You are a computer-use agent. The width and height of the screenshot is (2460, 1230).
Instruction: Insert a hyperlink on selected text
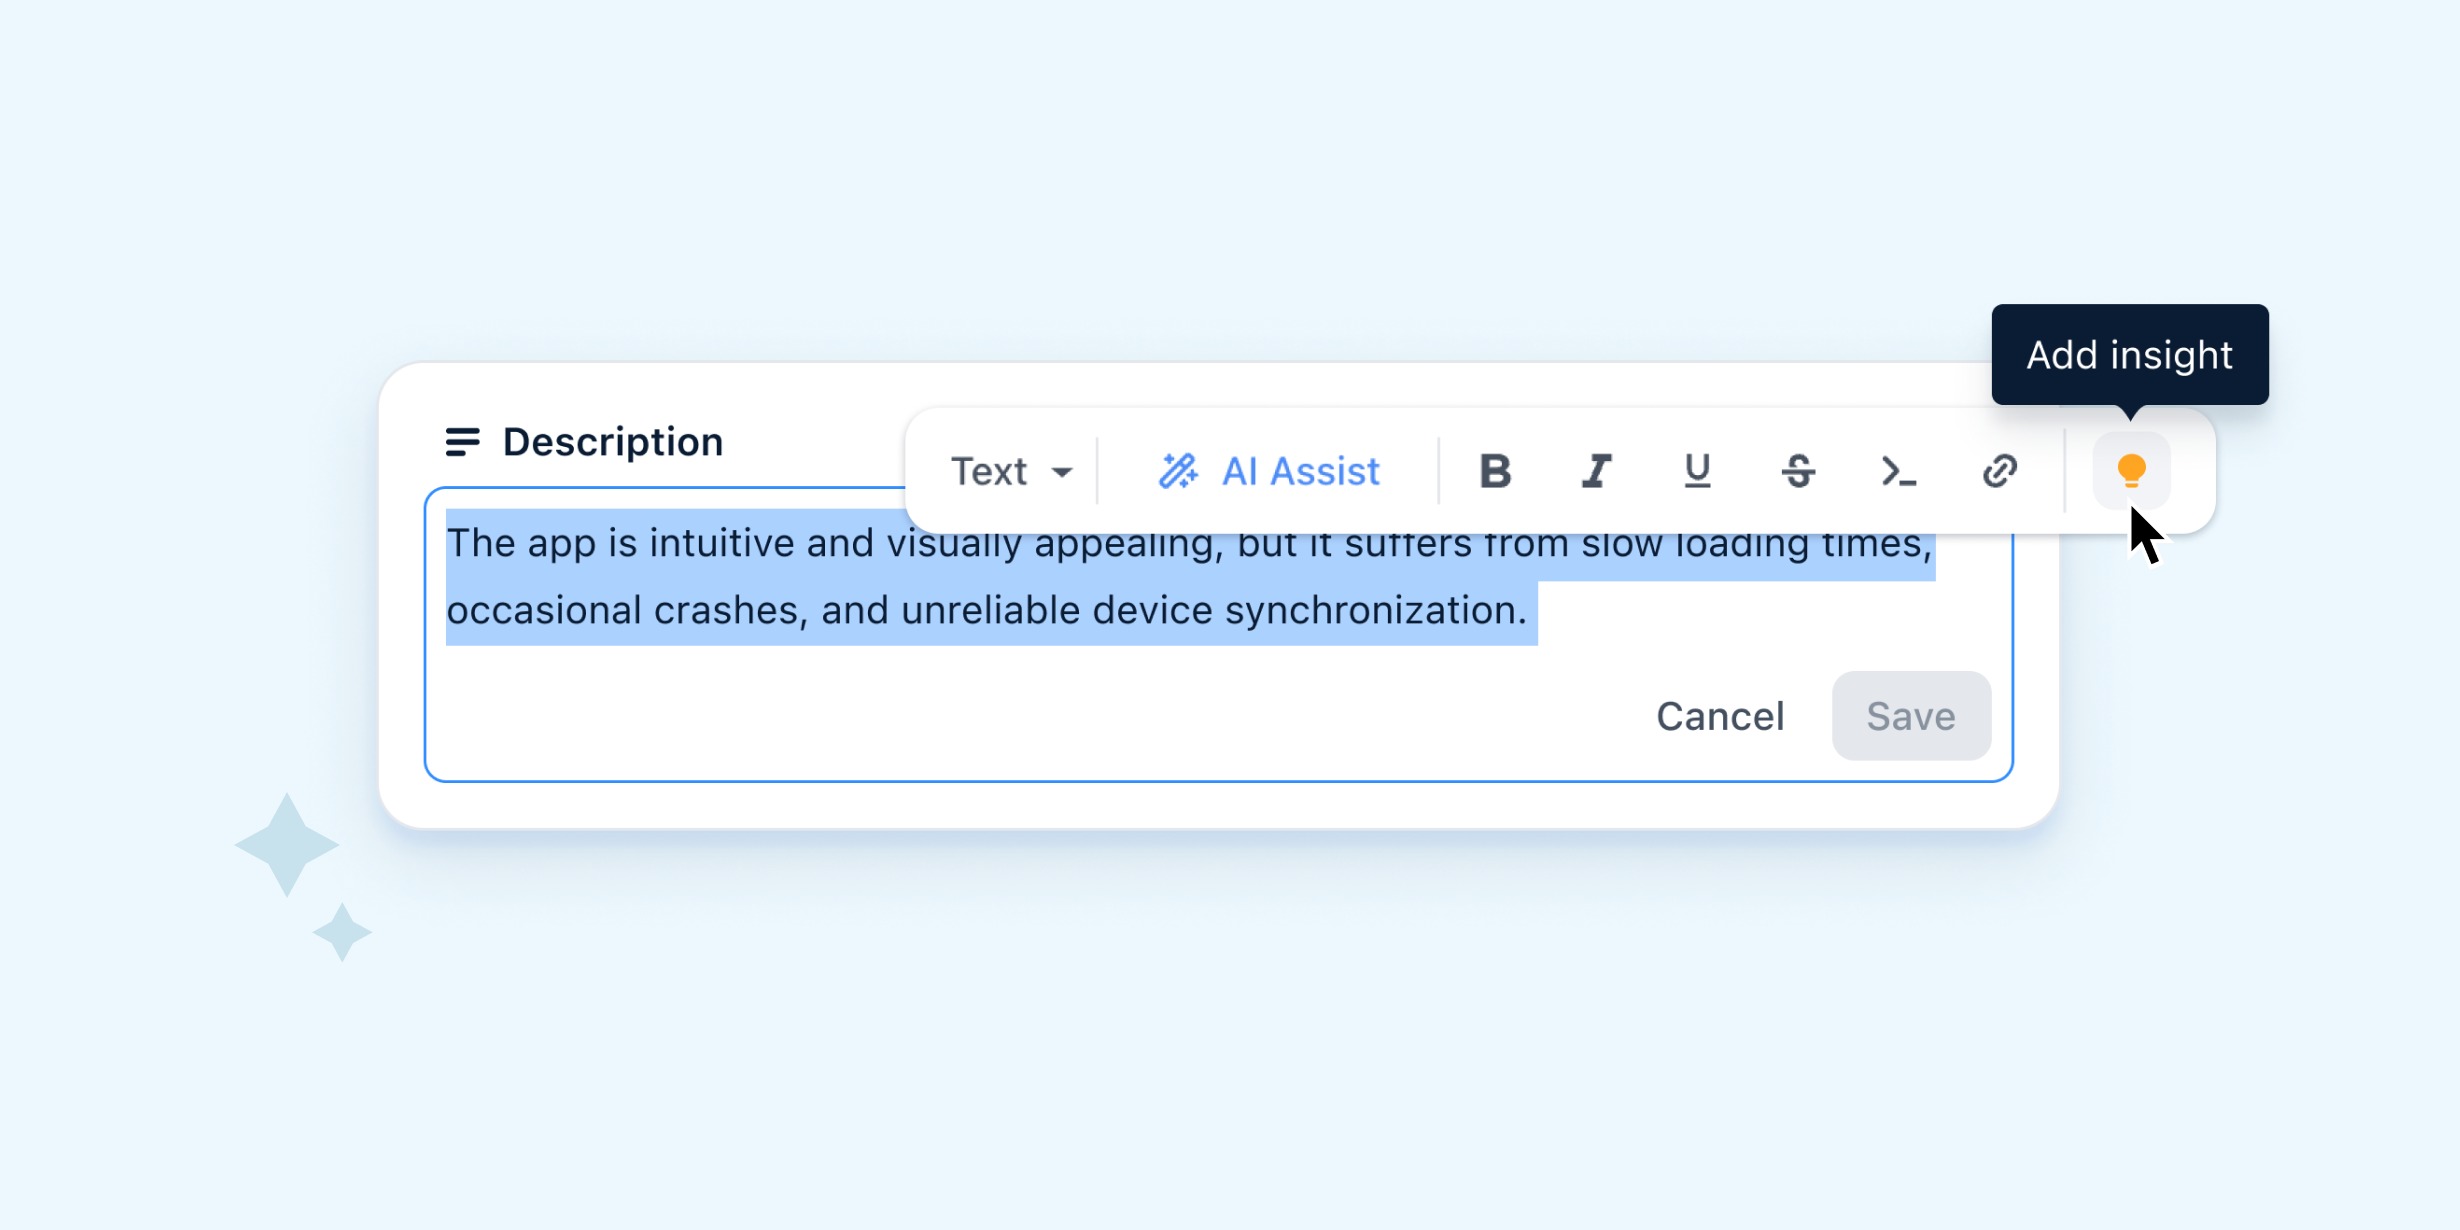tap(2000, 471)
